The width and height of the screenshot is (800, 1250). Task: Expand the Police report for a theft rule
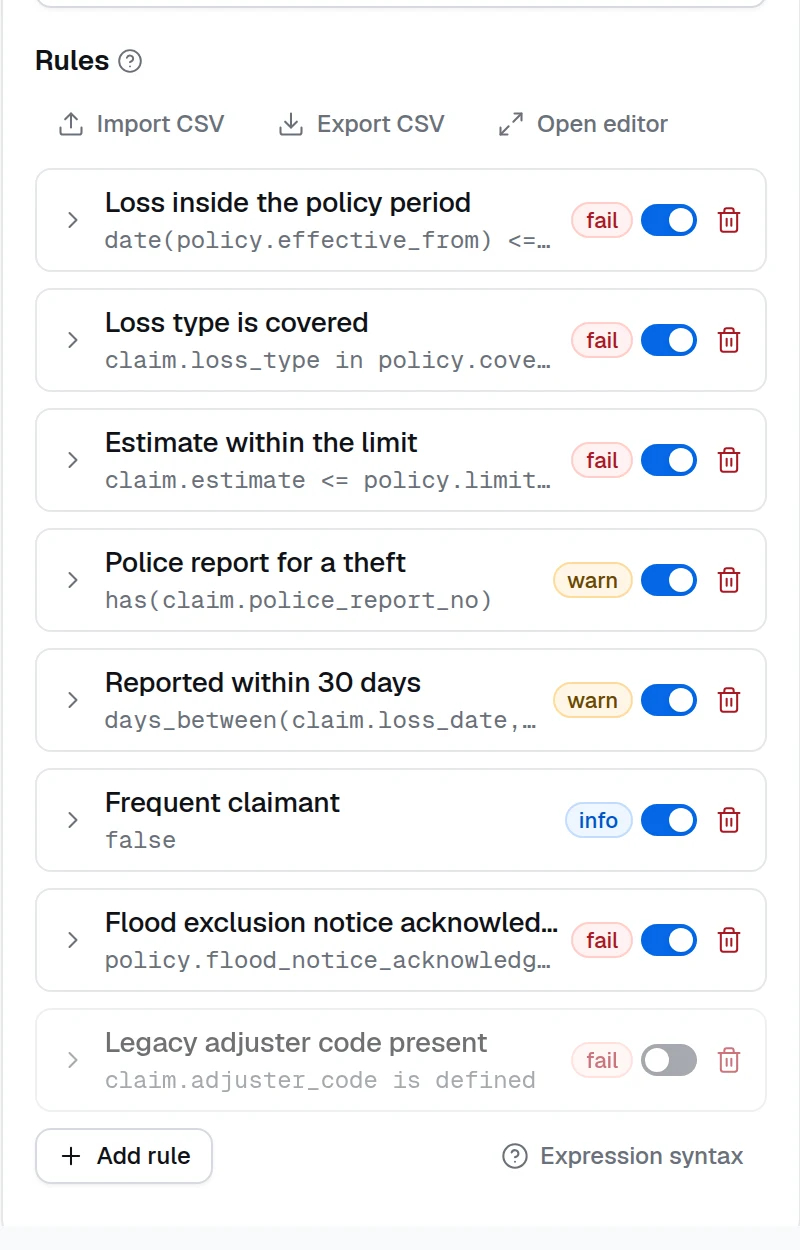point(72,580)
